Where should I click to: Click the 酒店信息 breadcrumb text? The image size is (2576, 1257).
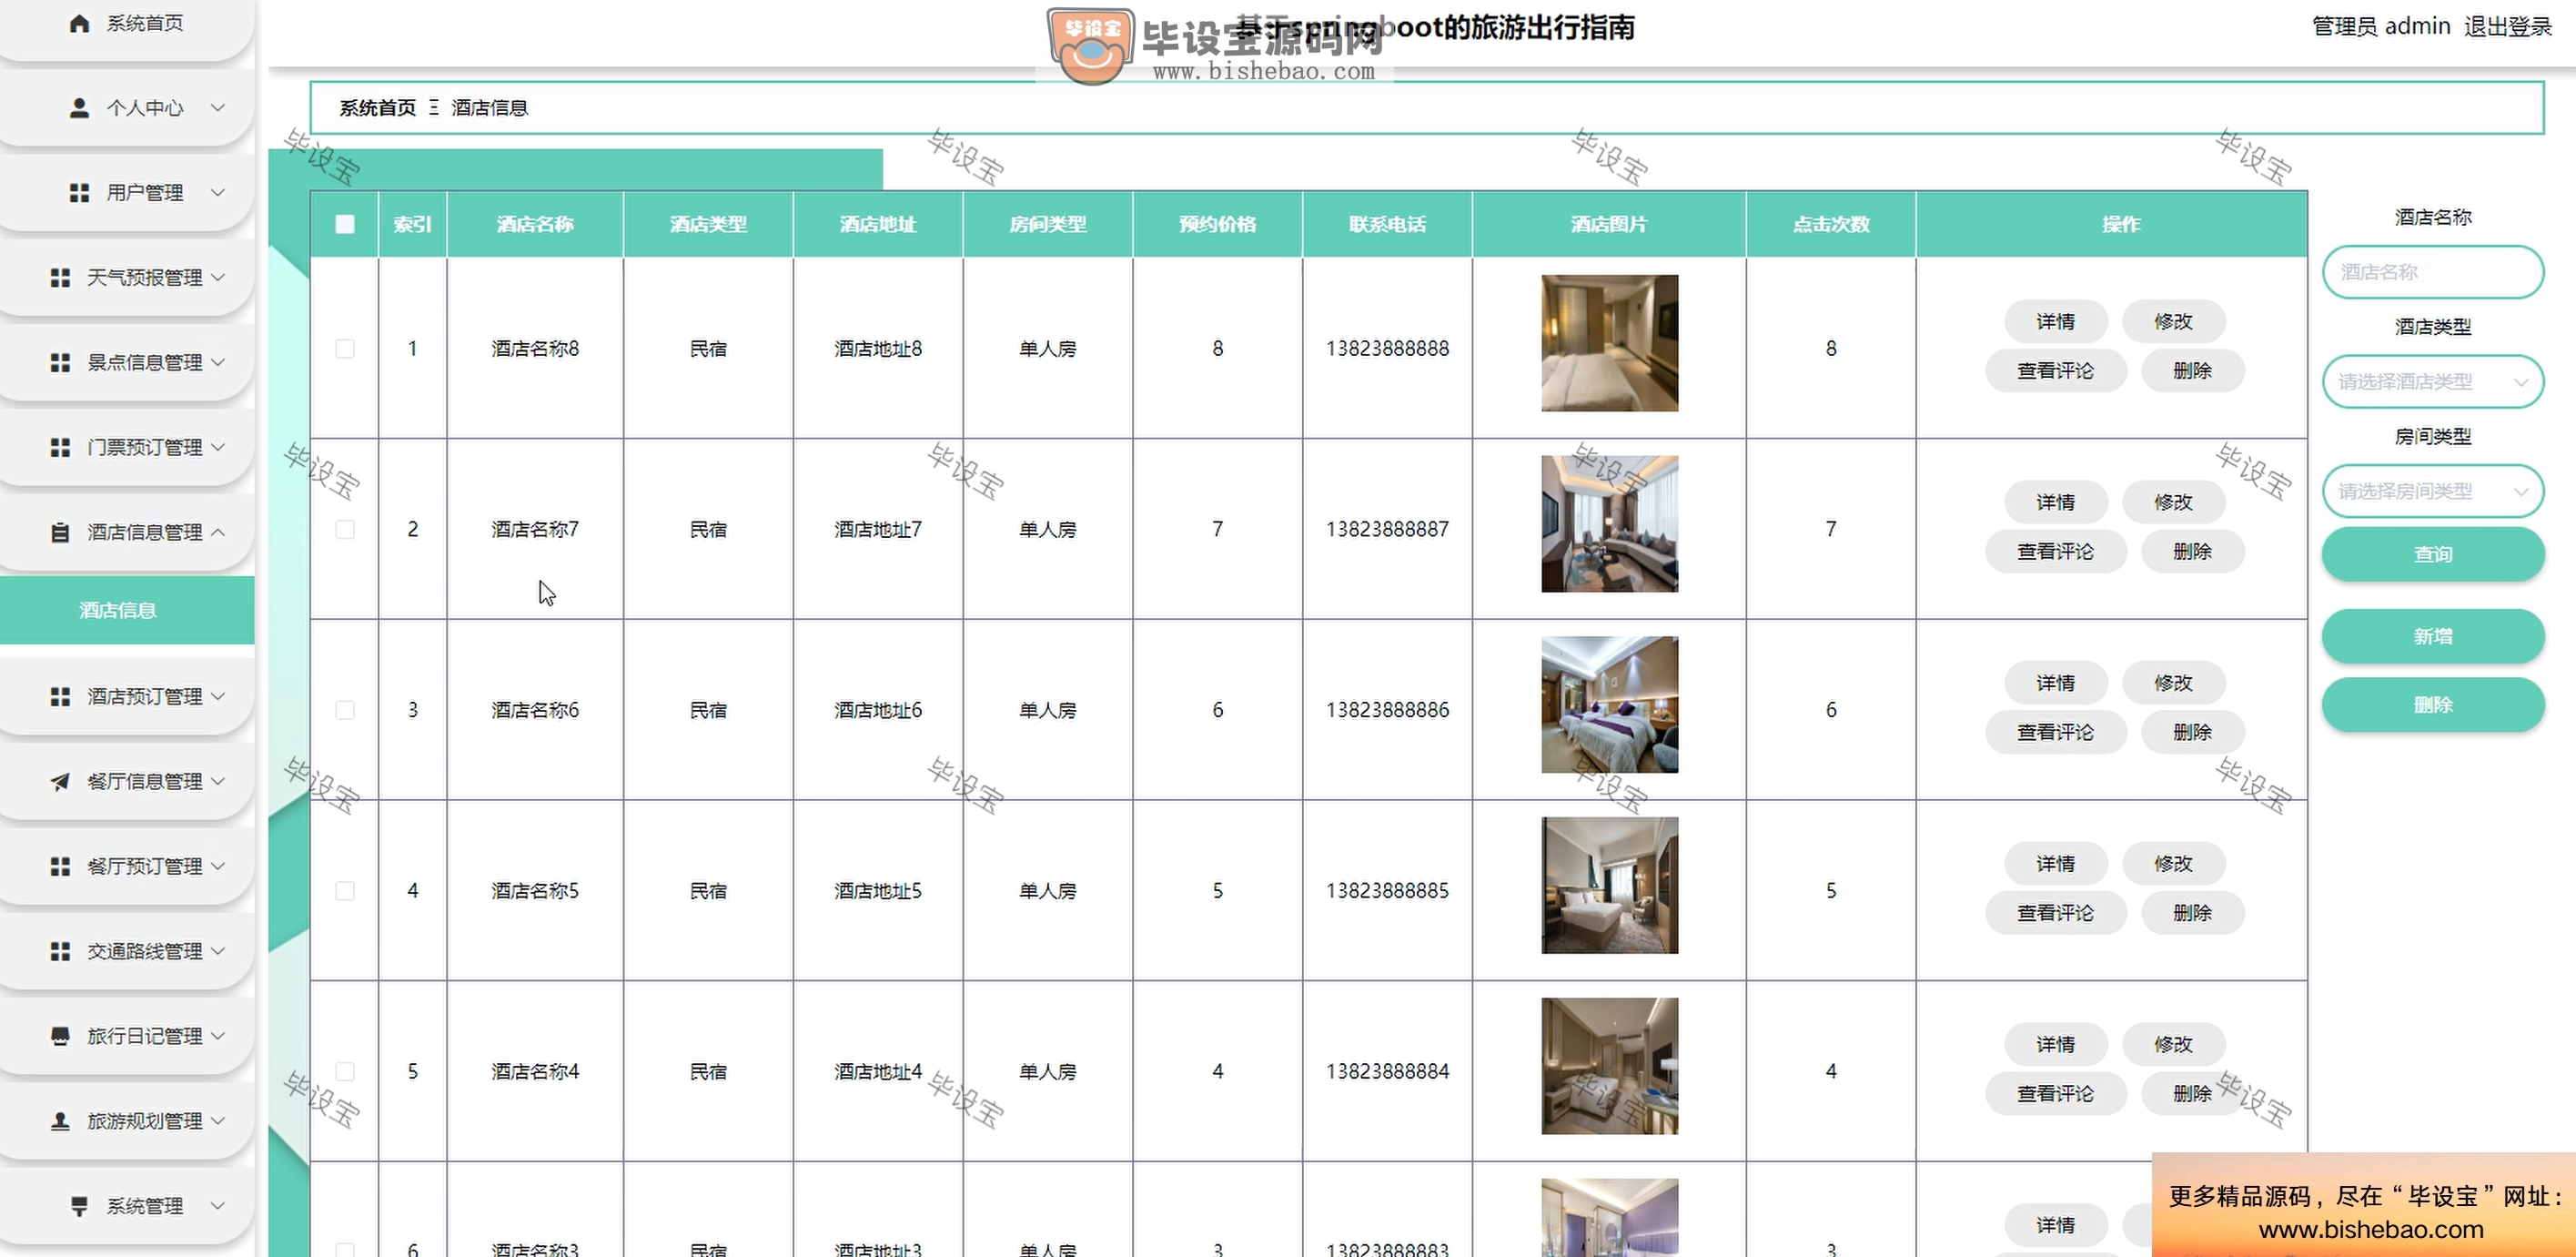(490, 108)
